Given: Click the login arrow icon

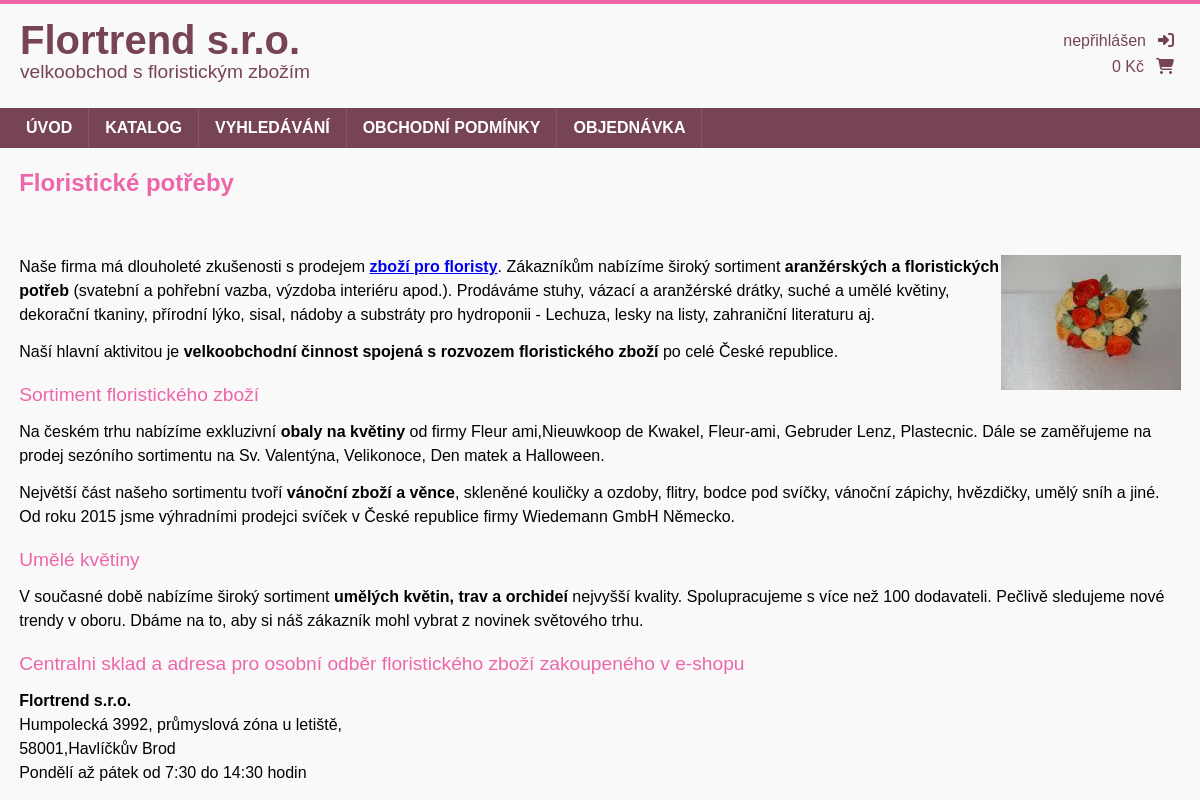Looking at the screenshot, I should click(1166, 40).
